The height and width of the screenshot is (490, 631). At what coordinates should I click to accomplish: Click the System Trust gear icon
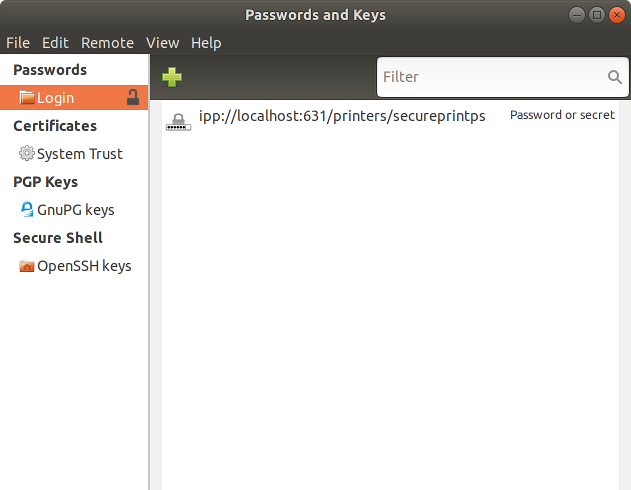[27, 154]
